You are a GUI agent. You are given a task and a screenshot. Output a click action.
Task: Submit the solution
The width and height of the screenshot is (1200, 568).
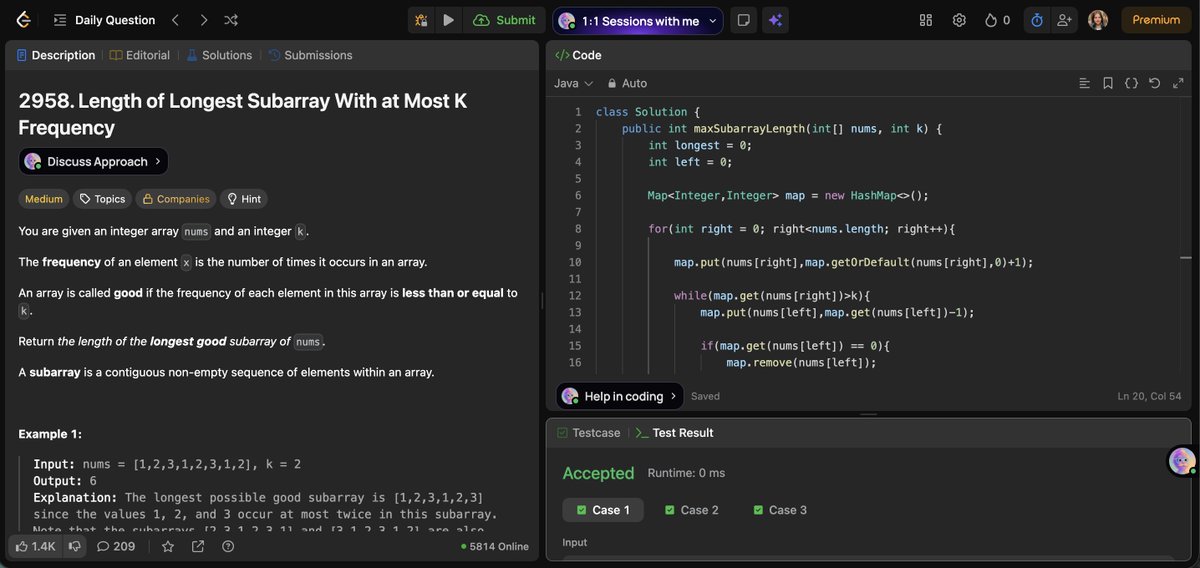504,20
